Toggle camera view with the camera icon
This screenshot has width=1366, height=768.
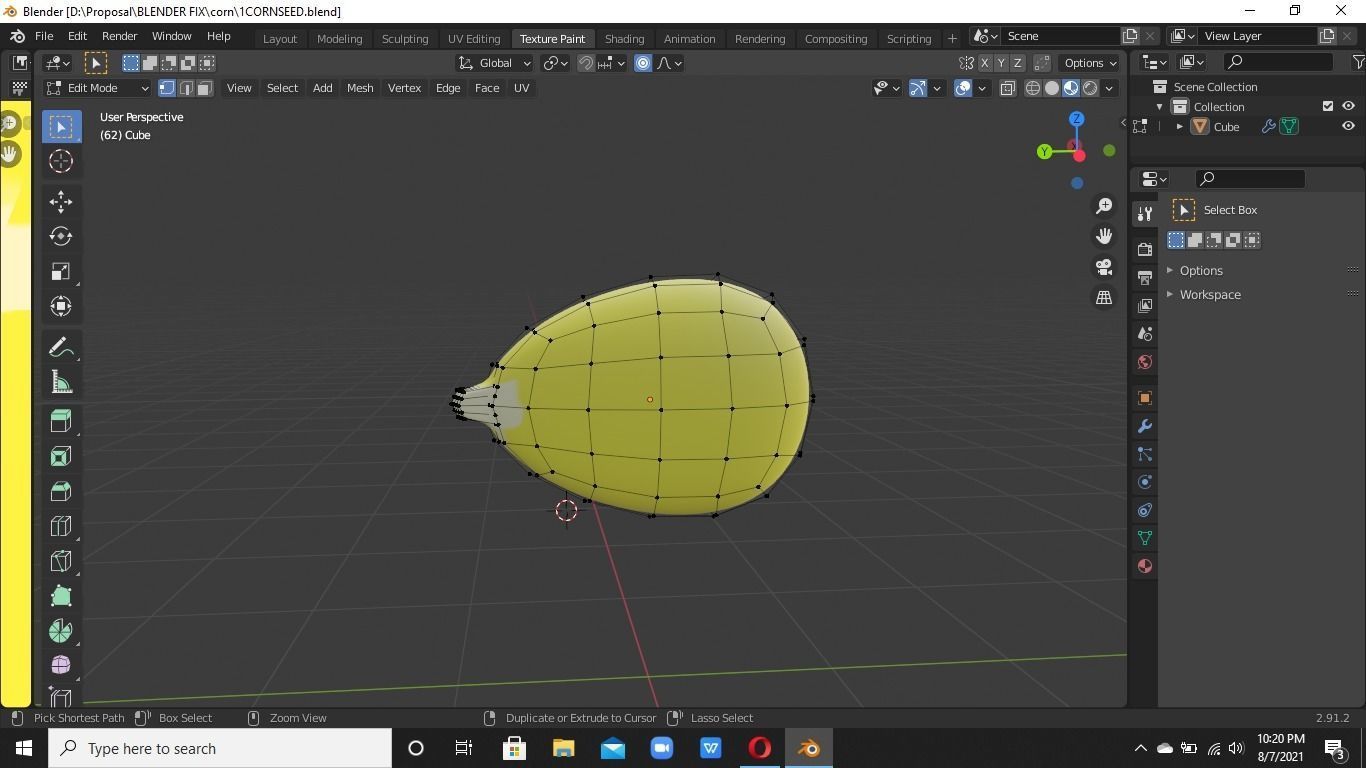tap(1104, 267)
